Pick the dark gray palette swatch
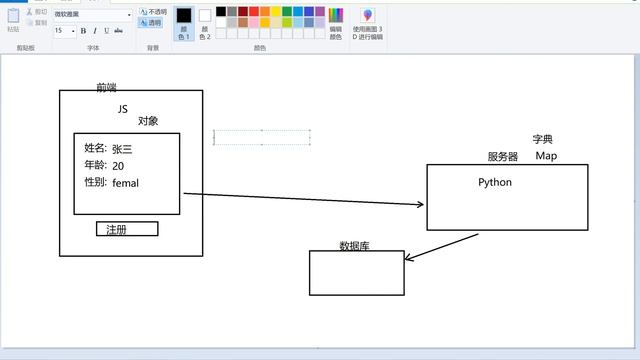The width and height of the screenshot is (640, 360). 232,11
